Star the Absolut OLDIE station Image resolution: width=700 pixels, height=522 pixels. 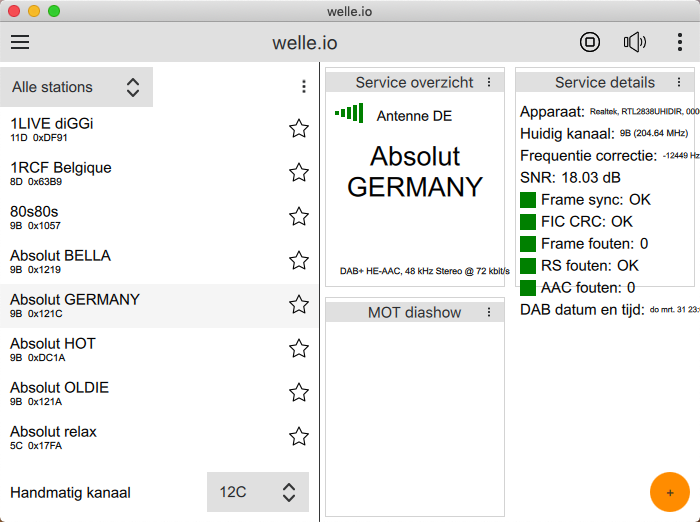(299, 393)
